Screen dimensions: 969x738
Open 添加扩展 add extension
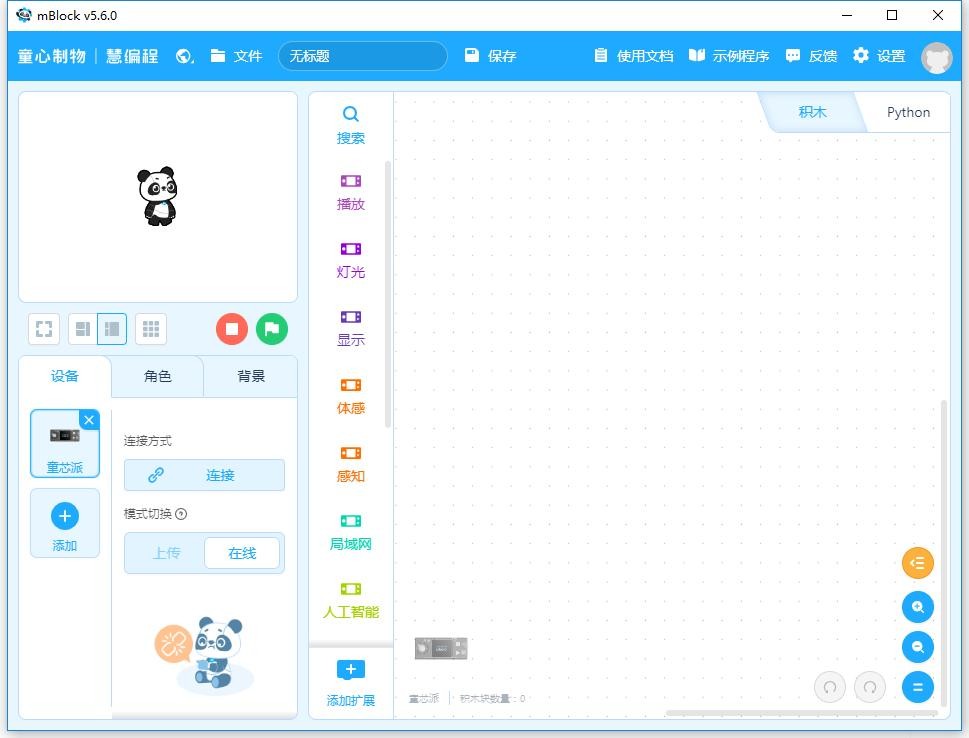click(350, 684)
